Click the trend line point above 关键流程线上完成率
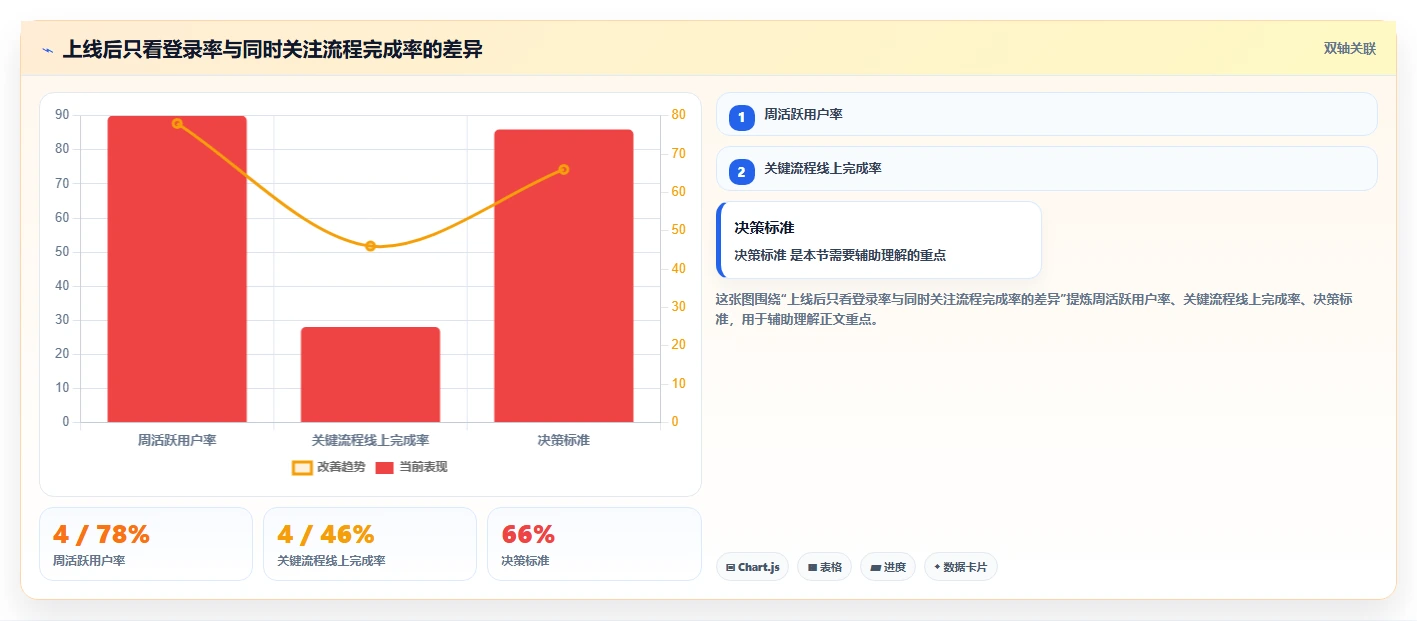The image size is (1417, 621). pyautogui.click(x=370, y=246)
